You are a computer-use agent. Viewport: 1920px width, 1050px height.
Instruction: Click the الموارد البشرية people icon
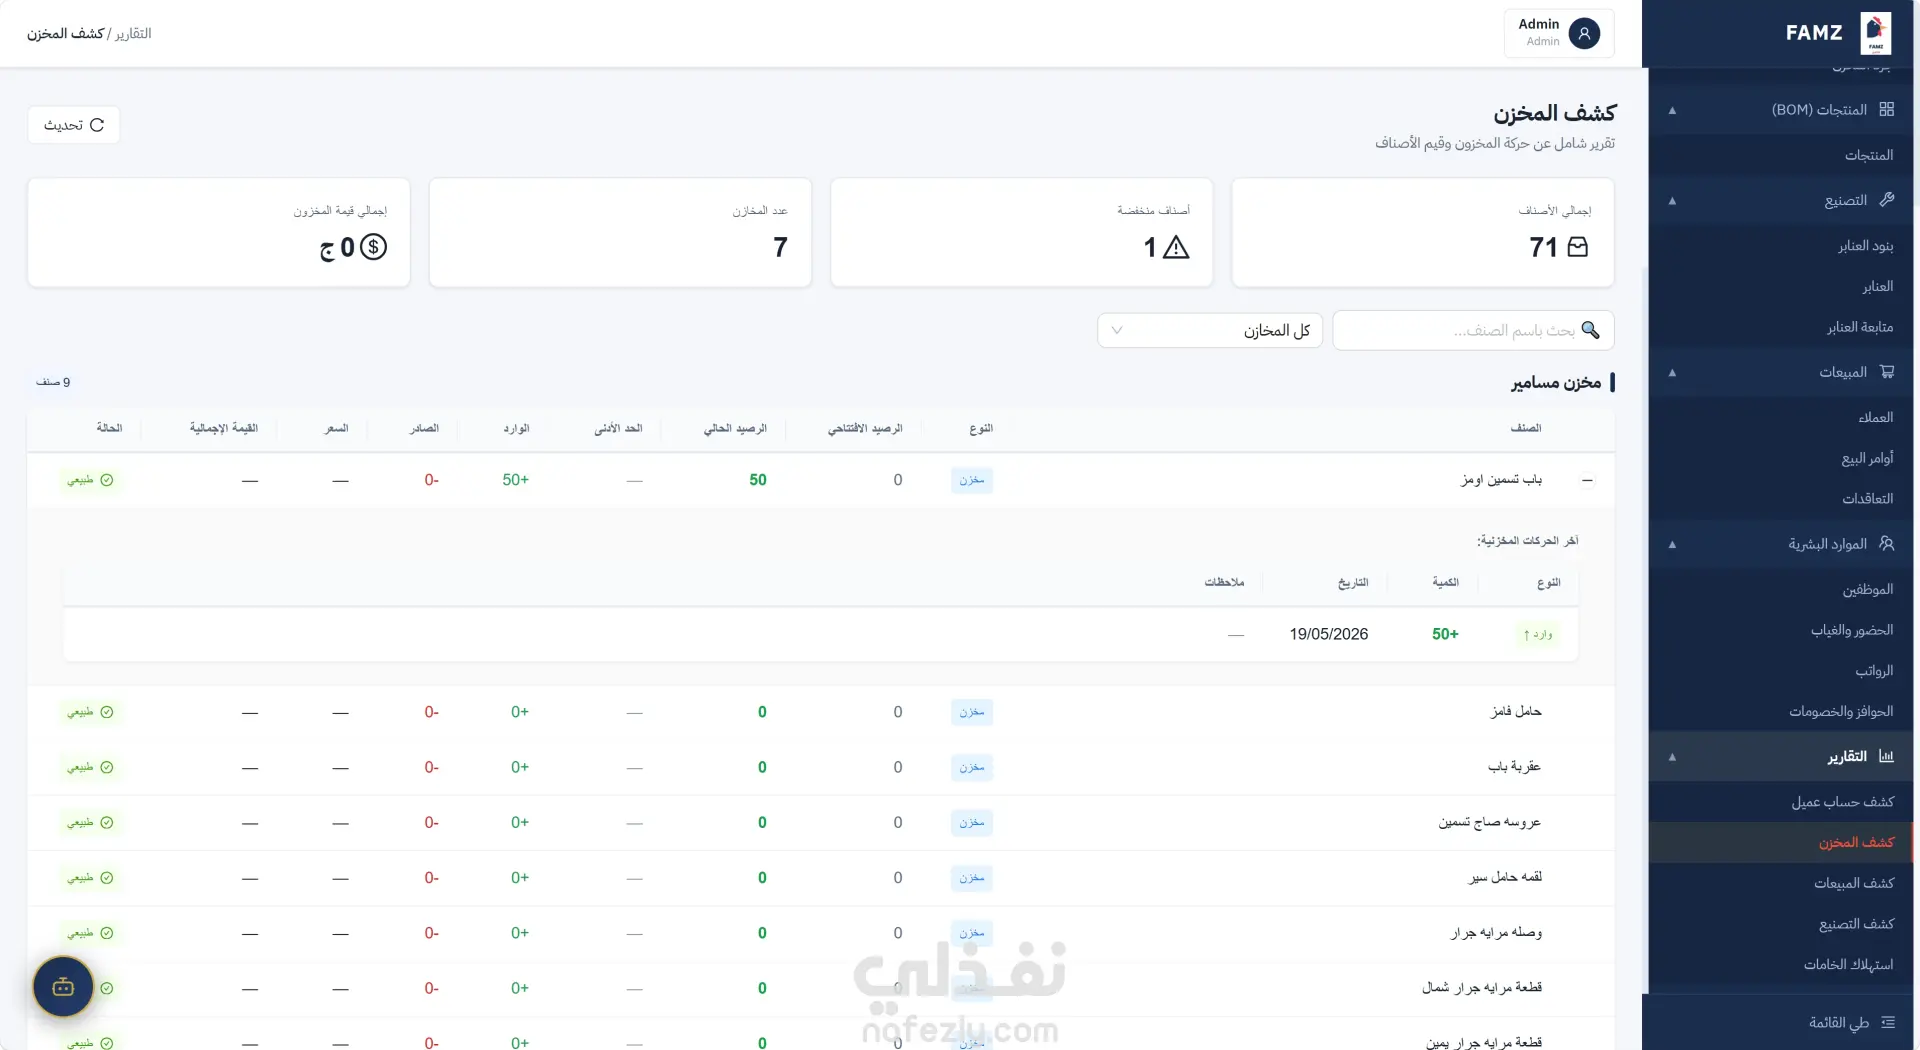(1886, 544)
